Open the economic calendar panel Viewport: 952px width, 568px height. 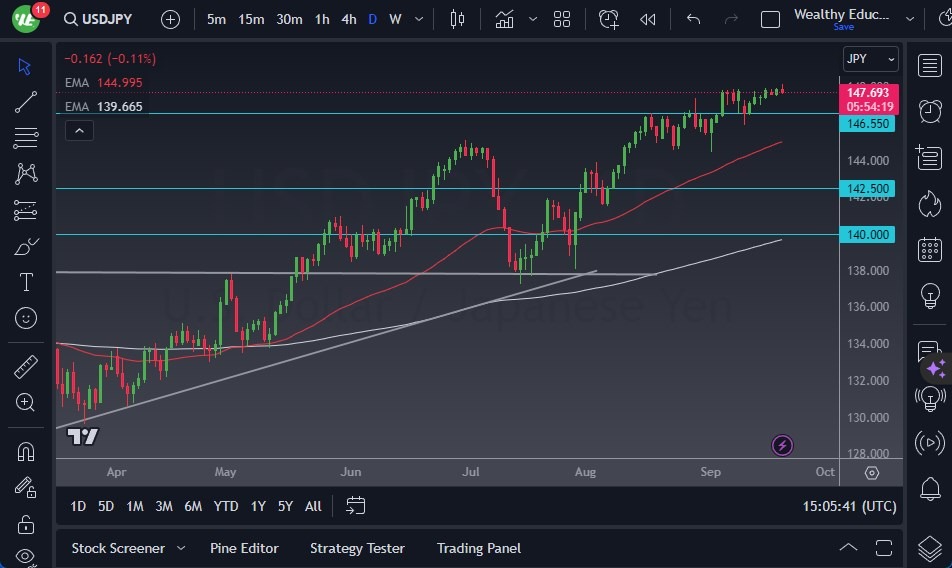[930, 250]
